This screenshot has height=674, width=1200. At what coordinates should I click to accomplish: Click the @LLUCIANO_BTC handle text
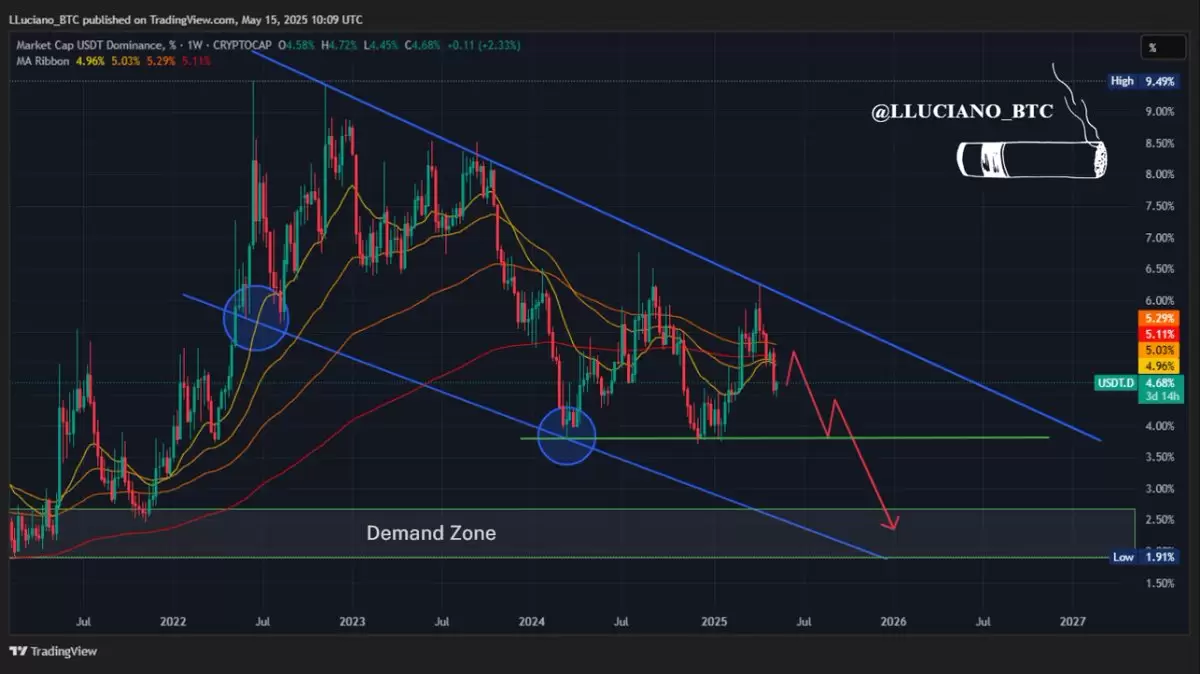962,112
